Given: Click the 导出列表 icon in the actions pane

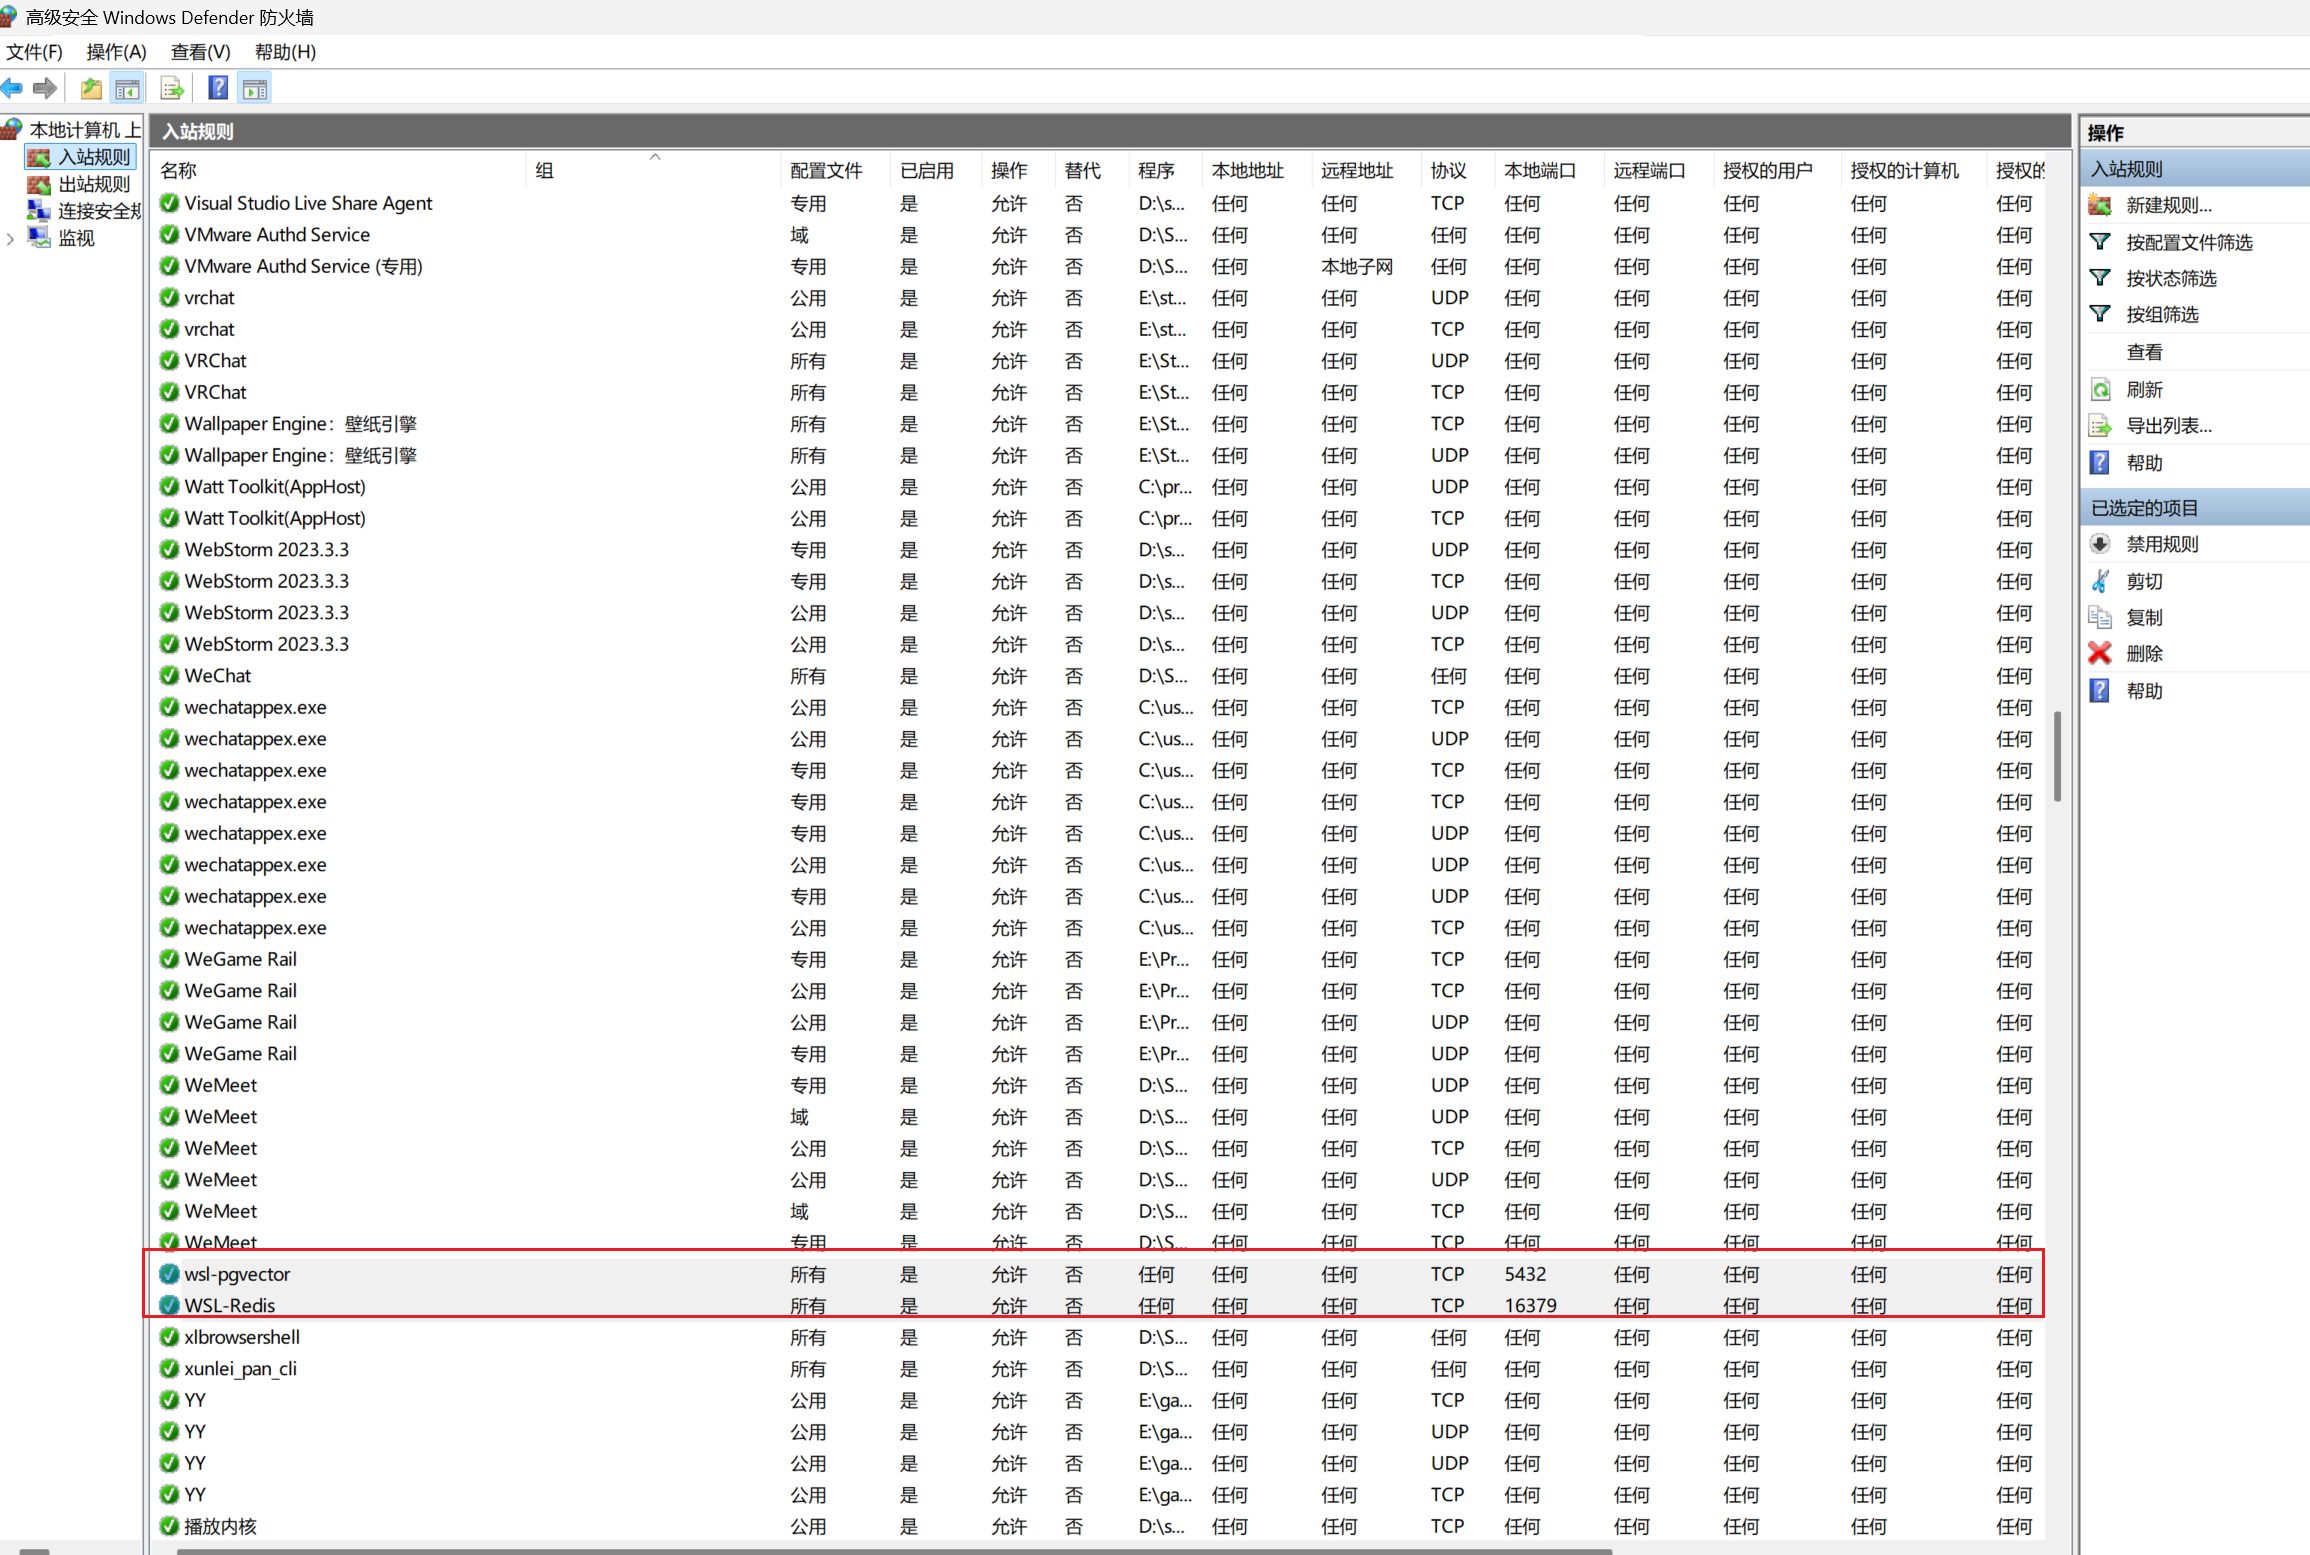Looking at the screenshot, I should [x=2100, y=426].
